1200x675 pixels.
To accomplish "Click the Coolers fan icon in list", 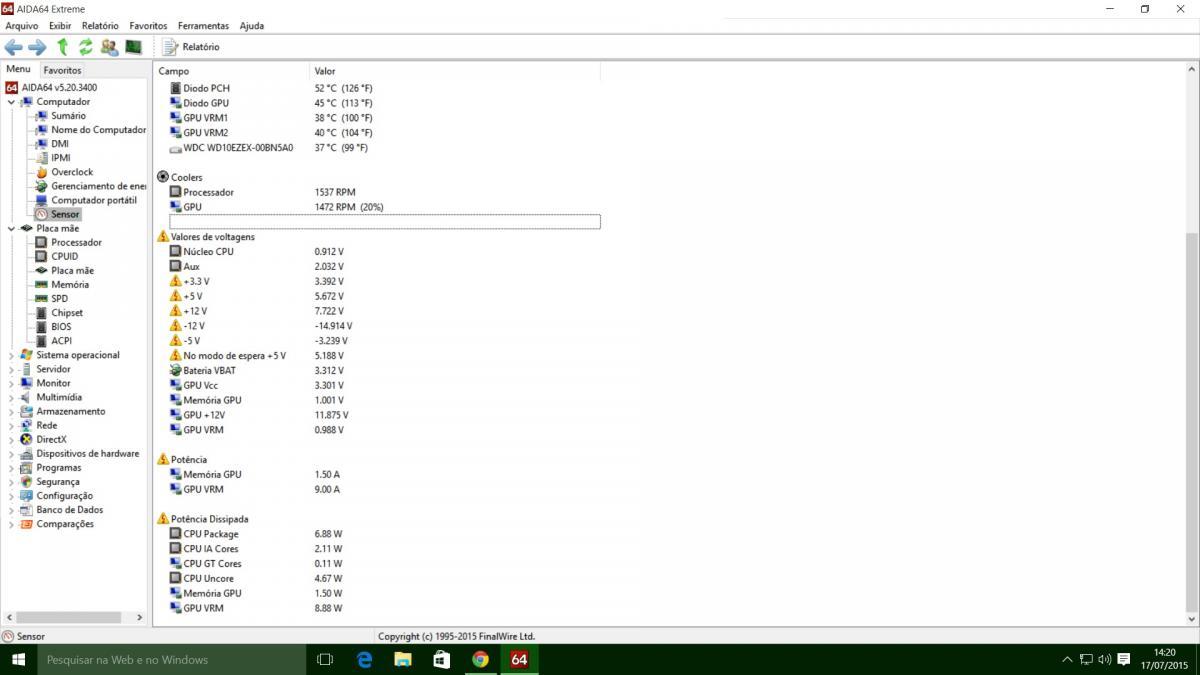I will [163, 177].
